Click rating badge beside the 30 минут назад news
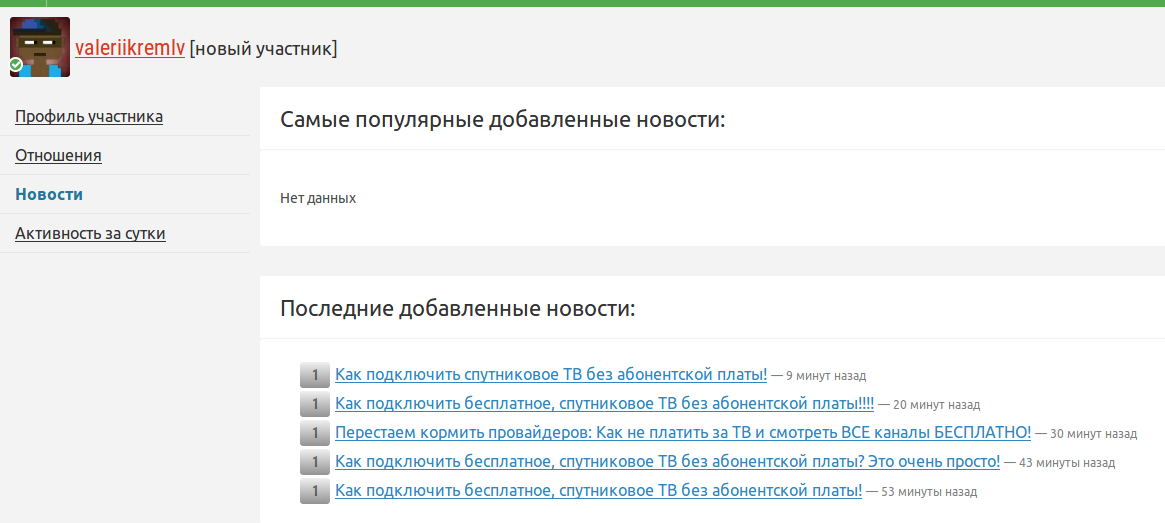1165x523 pixels. pyautogui.click(x=314, y=433)
